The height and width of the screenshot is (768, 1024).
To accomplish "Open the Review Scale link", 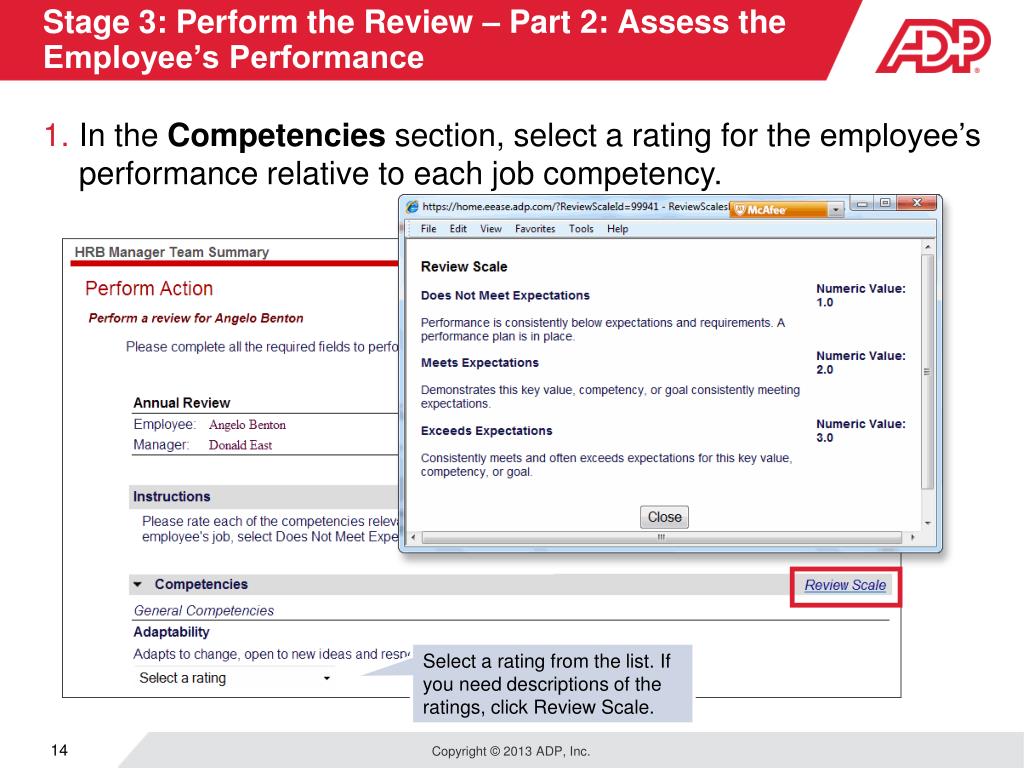I will [845, 585].
